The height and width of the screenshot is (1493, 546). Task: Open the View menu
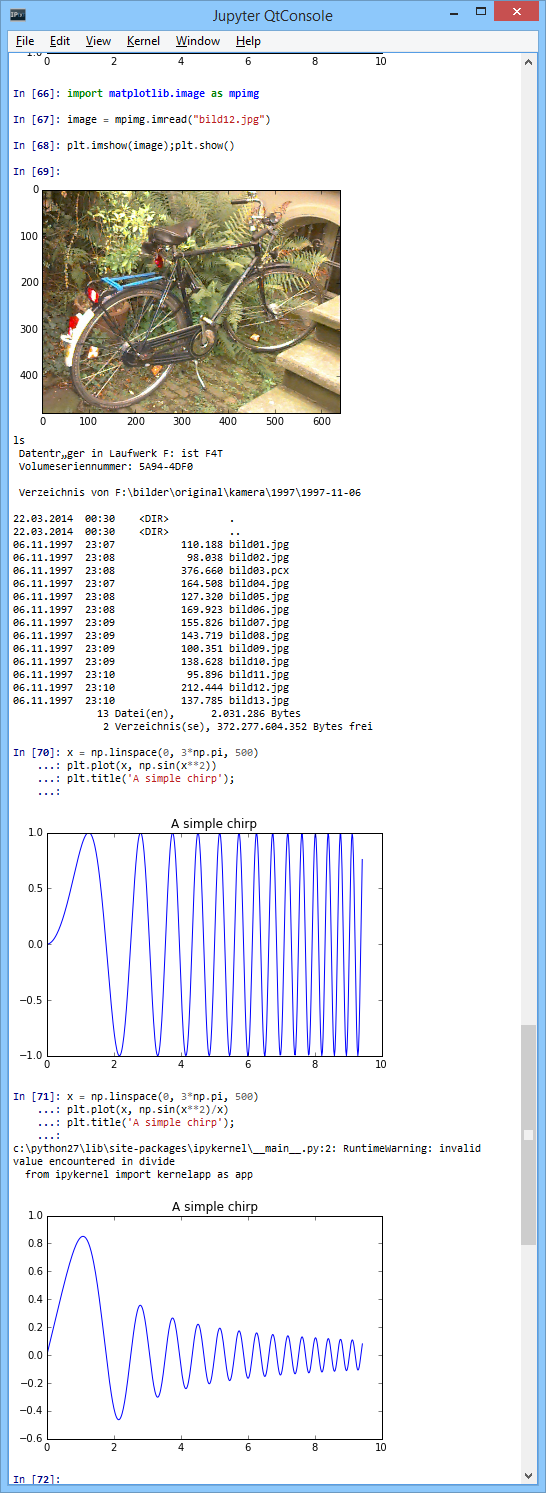click(98, 41)
